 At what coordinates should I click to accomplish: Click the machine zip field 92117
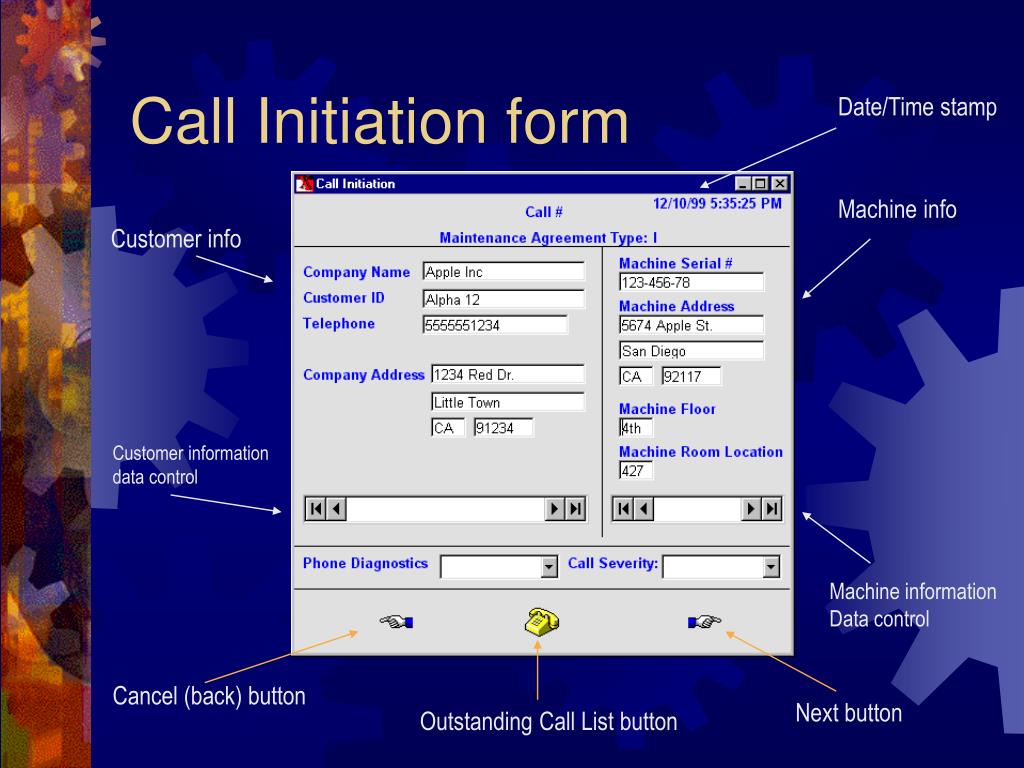(692, 376)
